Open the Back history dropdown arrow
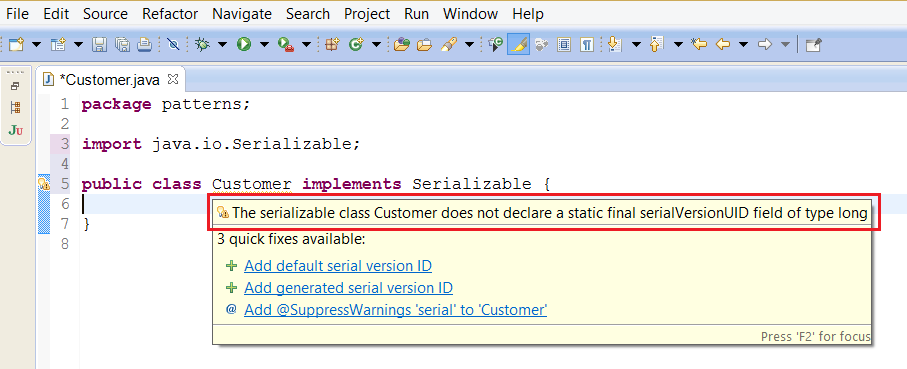 pos(744,45)
